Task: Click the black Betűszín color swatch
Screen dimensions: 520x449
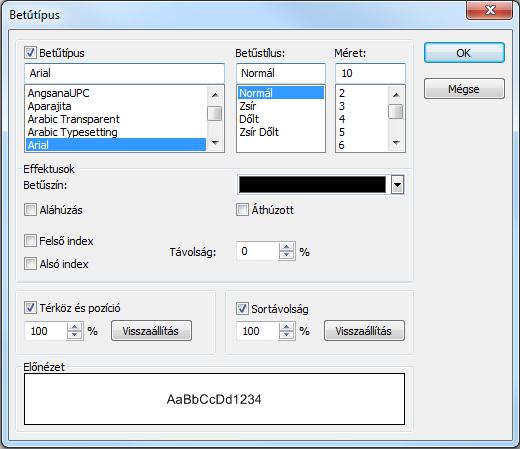Action: (312, 185)
